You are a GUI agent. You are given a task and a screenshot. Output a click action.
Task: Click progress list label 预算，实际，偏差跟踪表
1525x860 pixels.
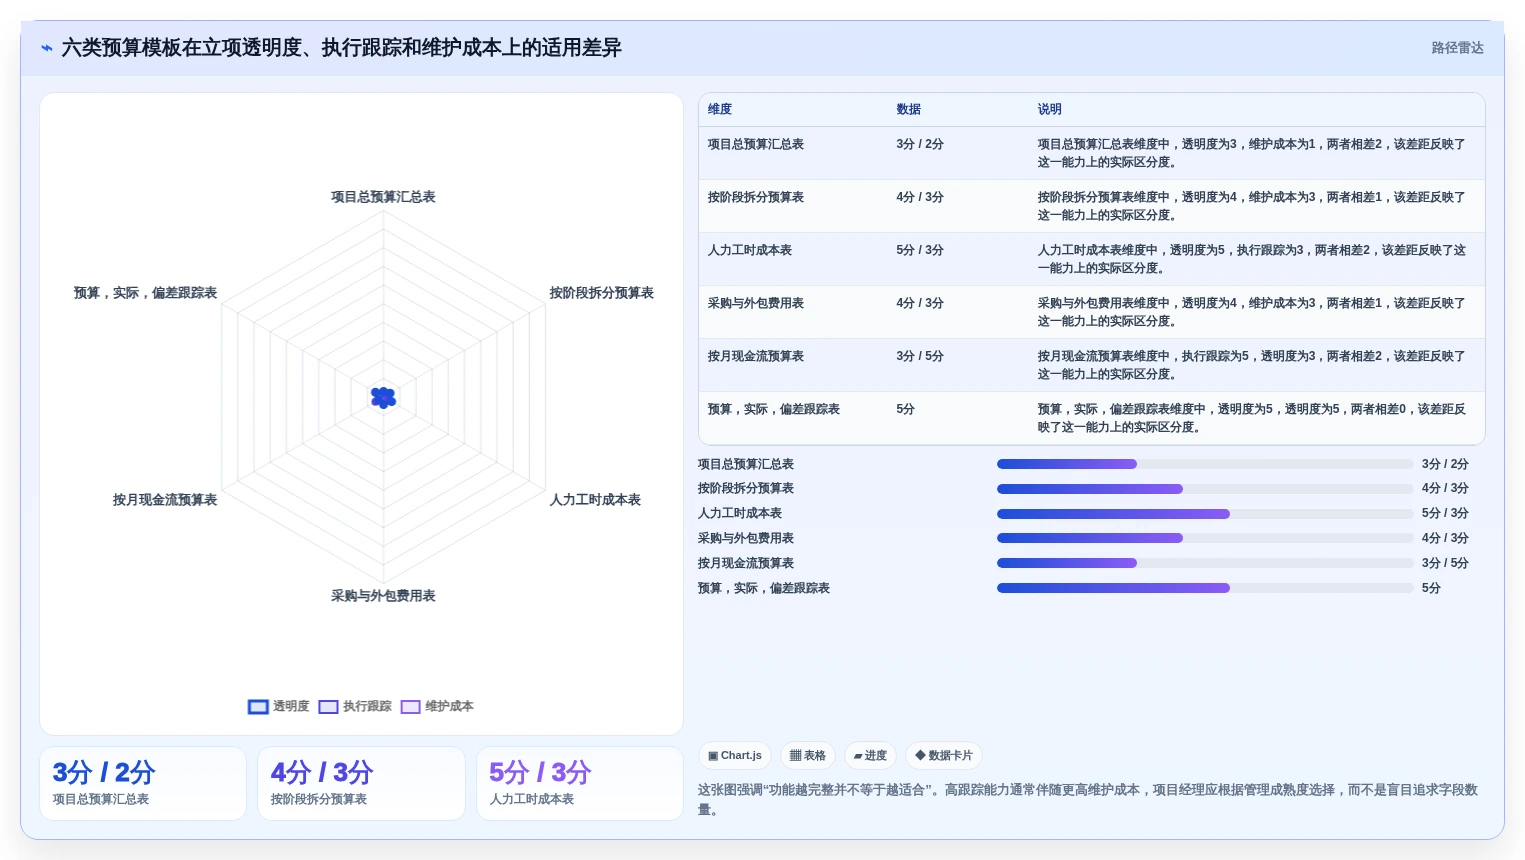pos(764,588)
